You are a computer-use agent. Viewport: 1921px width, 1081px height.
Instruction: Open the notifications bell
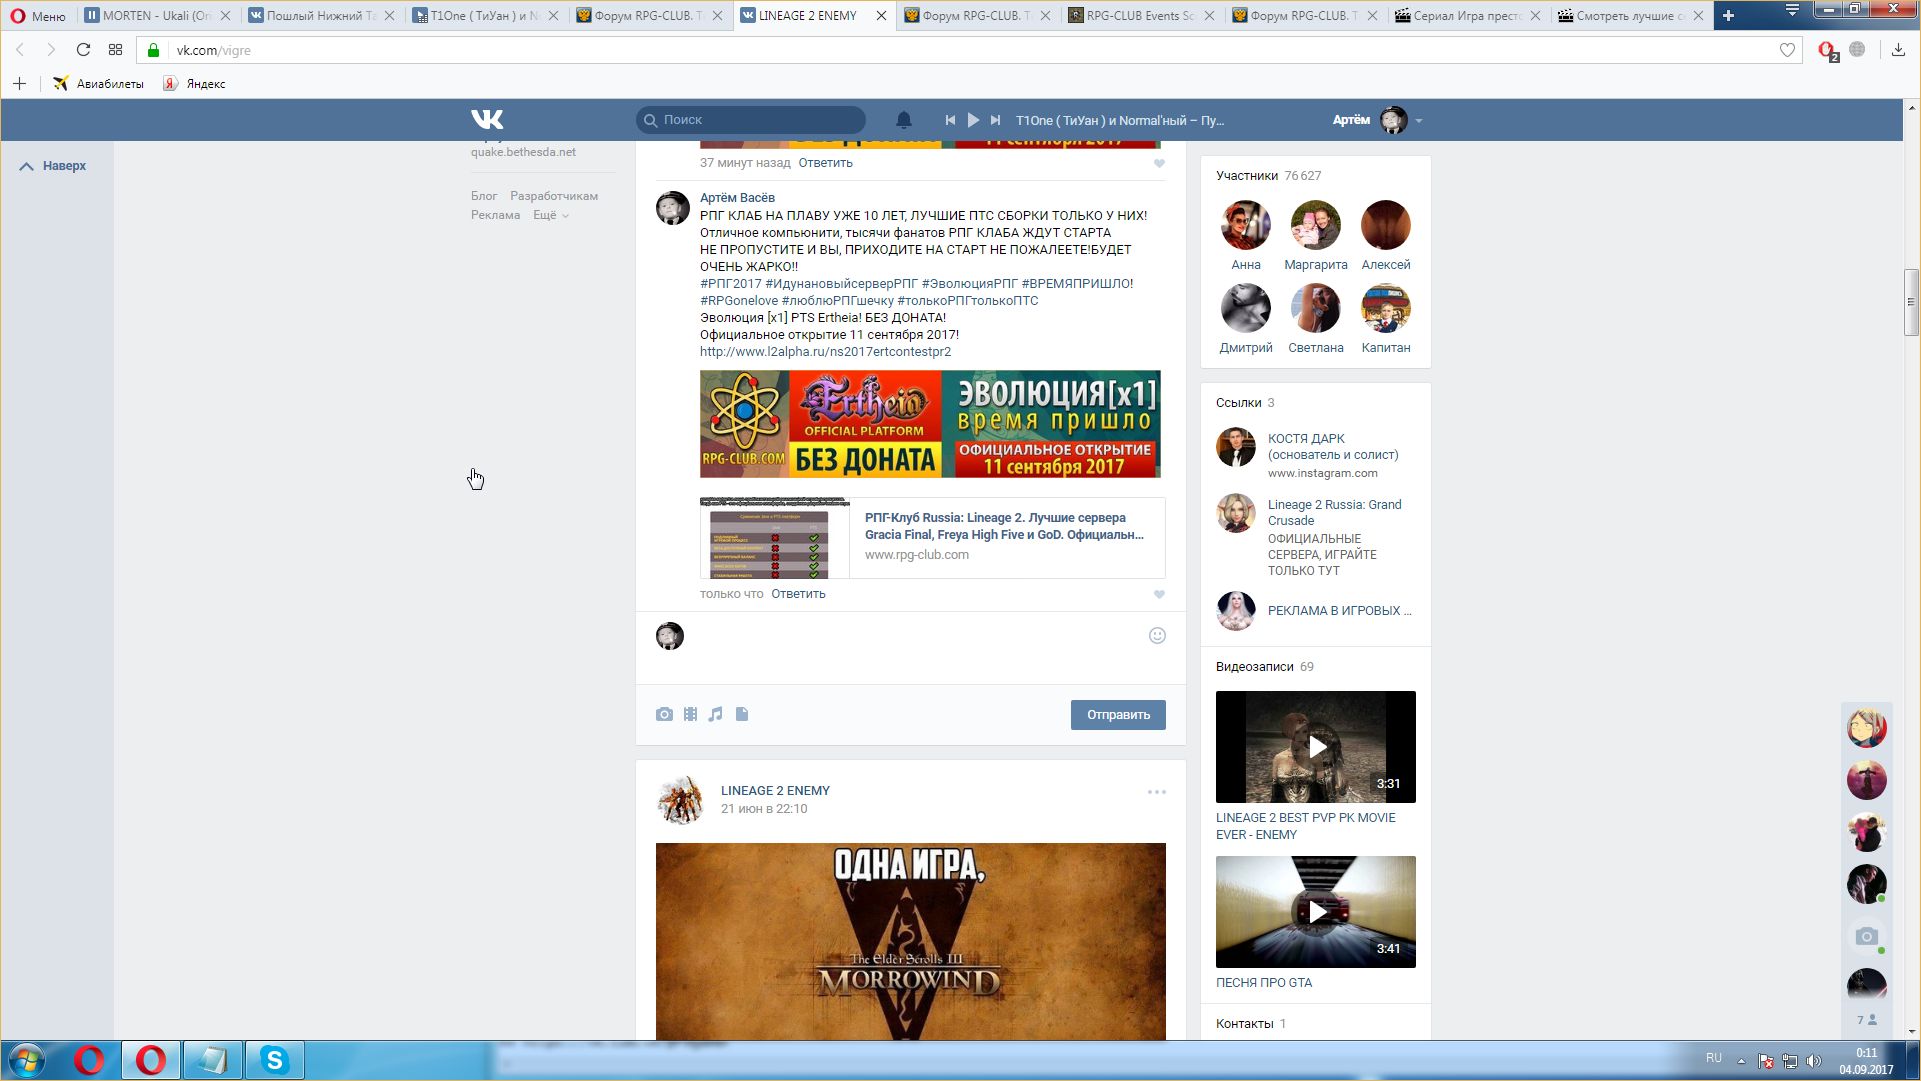pos(903,120)
